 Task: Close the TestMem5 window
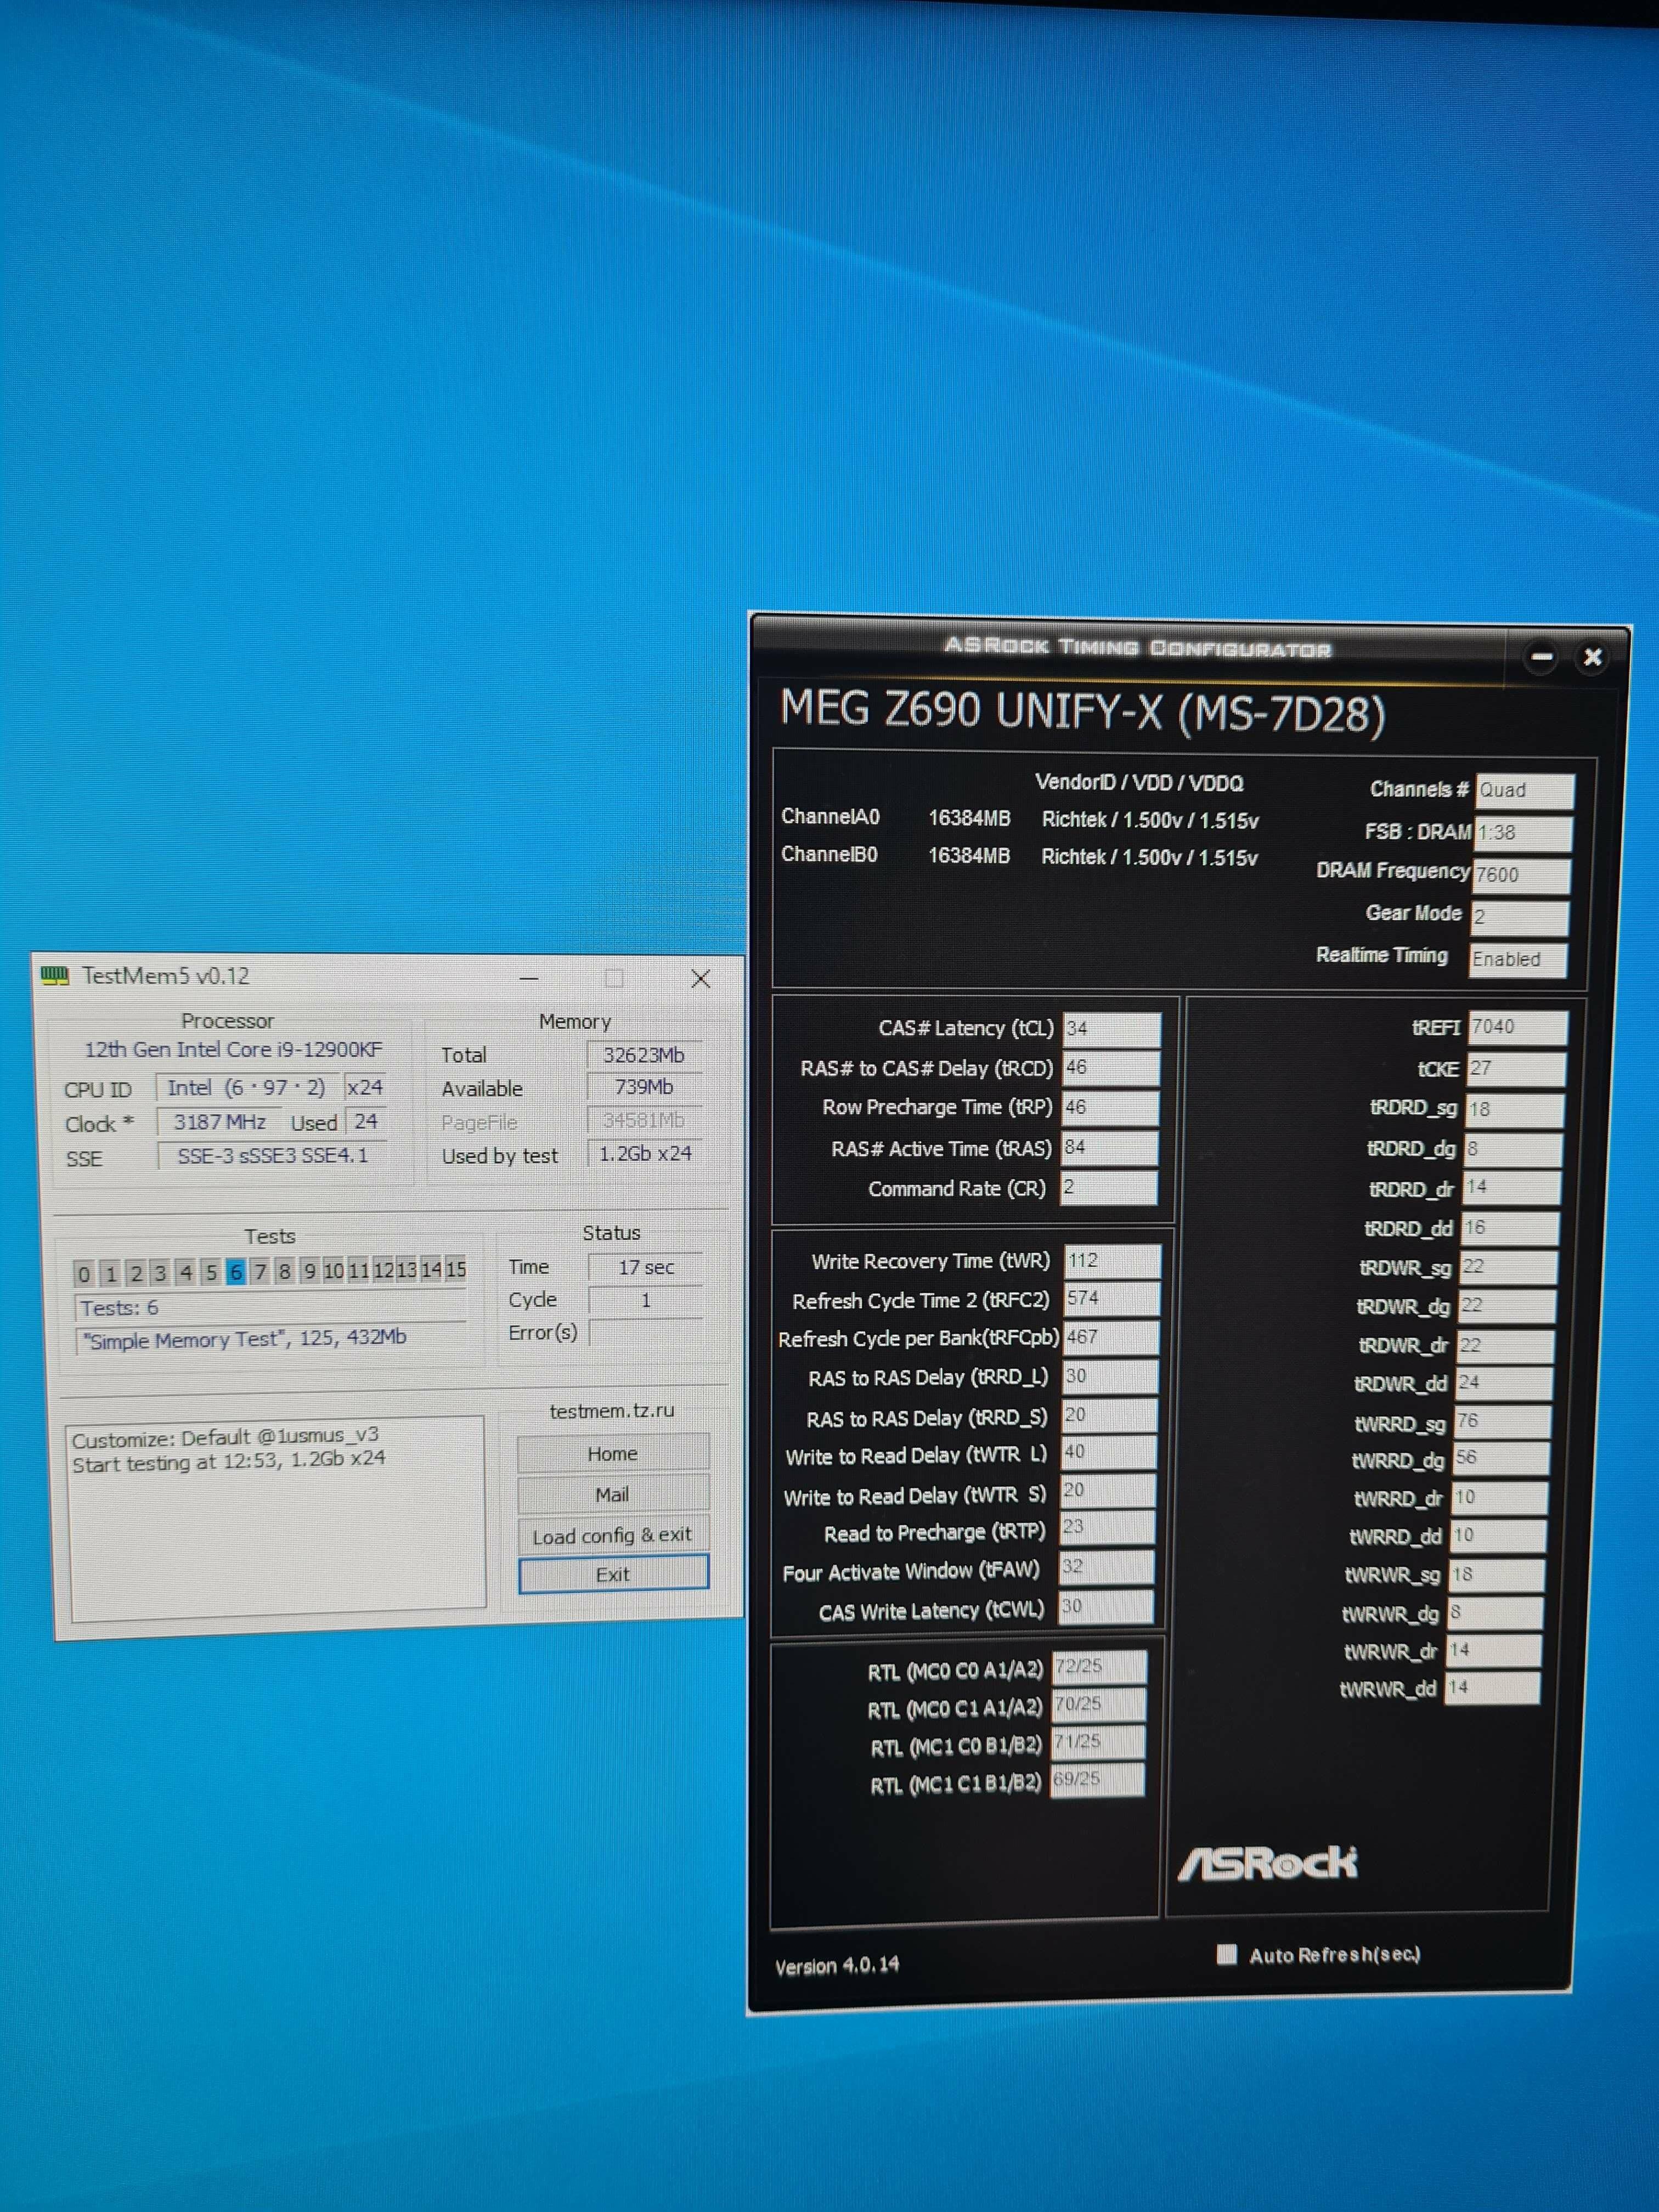coord(700,979)
